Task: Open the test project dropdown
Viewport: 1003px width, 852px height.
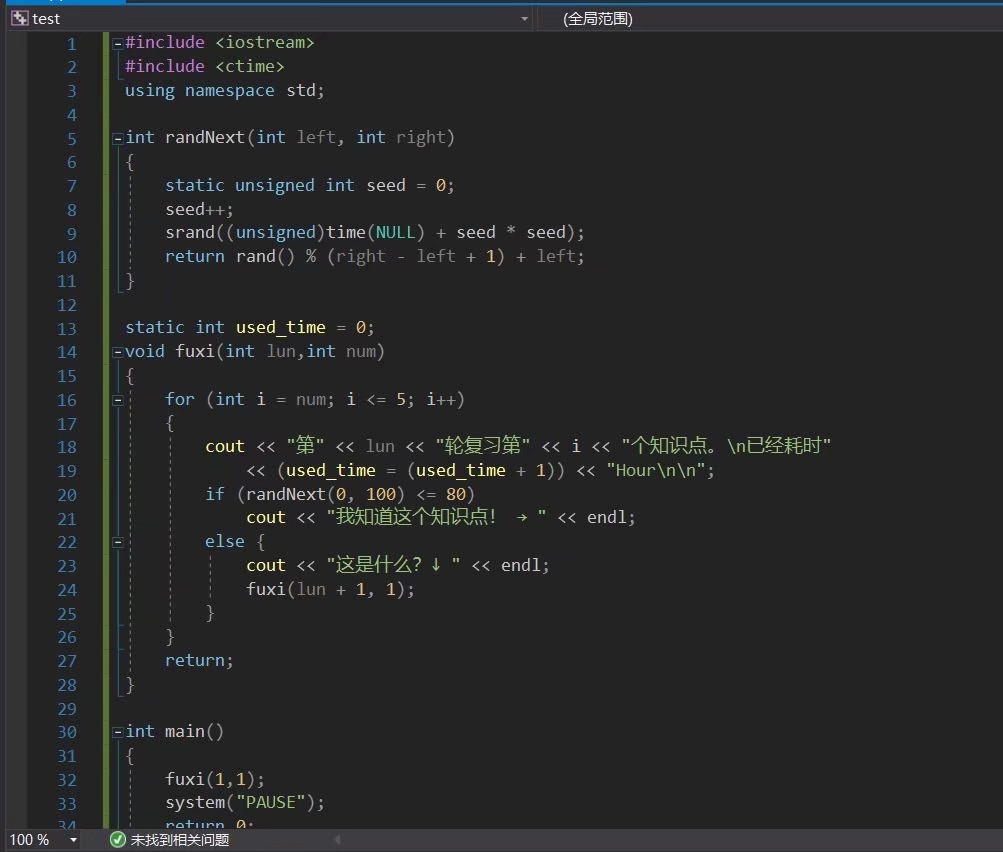Action: (525, 19)
